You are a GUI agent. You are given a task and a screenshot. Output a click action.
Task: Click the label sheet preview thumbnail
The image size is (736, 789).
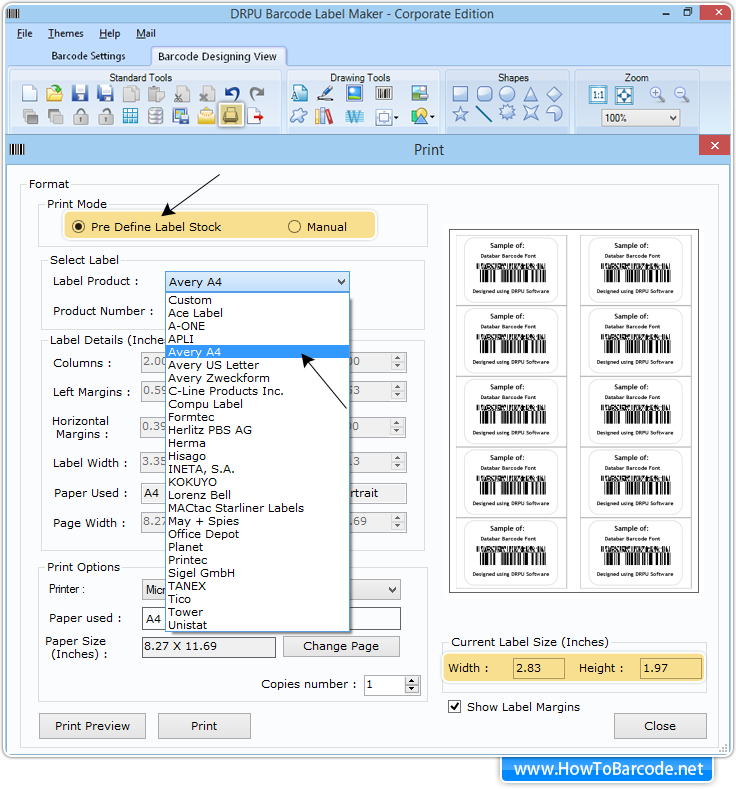[x=574, y=411]
